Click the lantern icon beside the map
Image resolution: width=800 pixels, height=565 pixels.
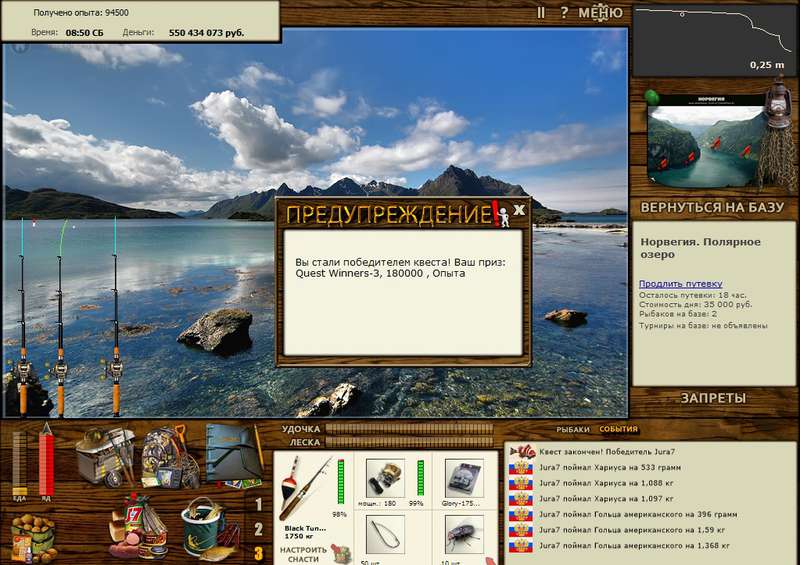click(x=778, y=102)
